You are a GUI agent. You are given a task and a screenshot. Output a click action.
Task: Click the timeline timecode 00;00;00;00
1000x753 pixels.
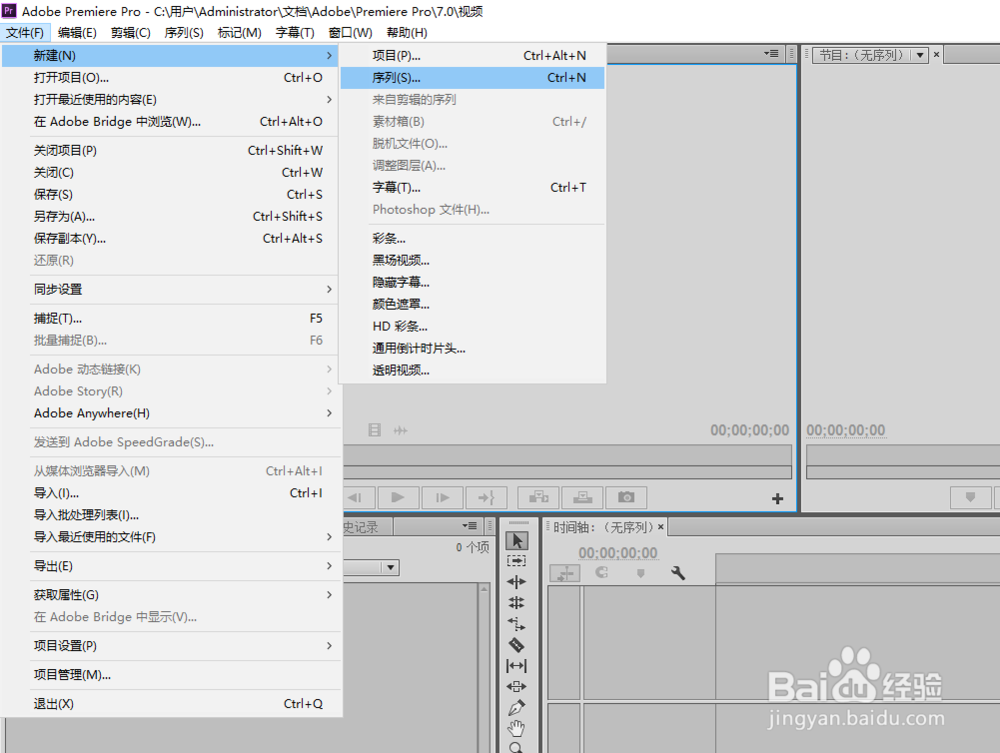coord(617,553)
